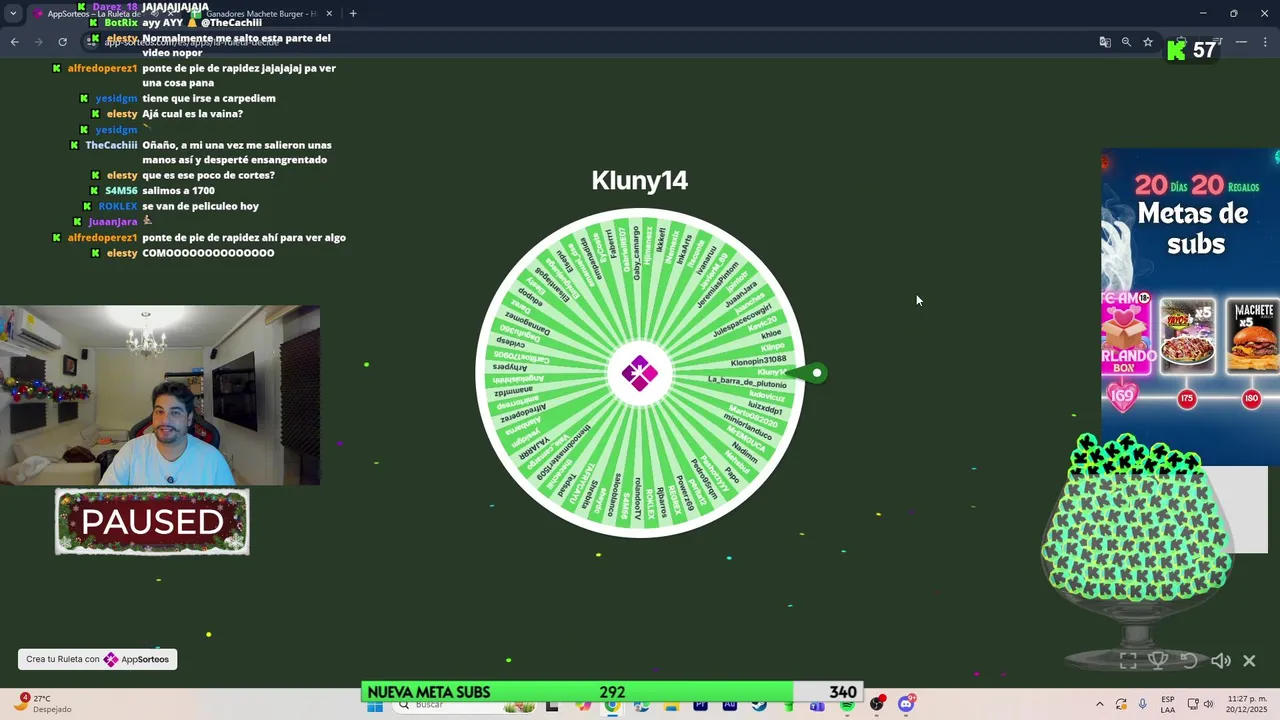Image resolution: width=1280 pixels, height=720 pixels.
Task: Open OBS Studio from the taskbar
Action: [877, 705]
